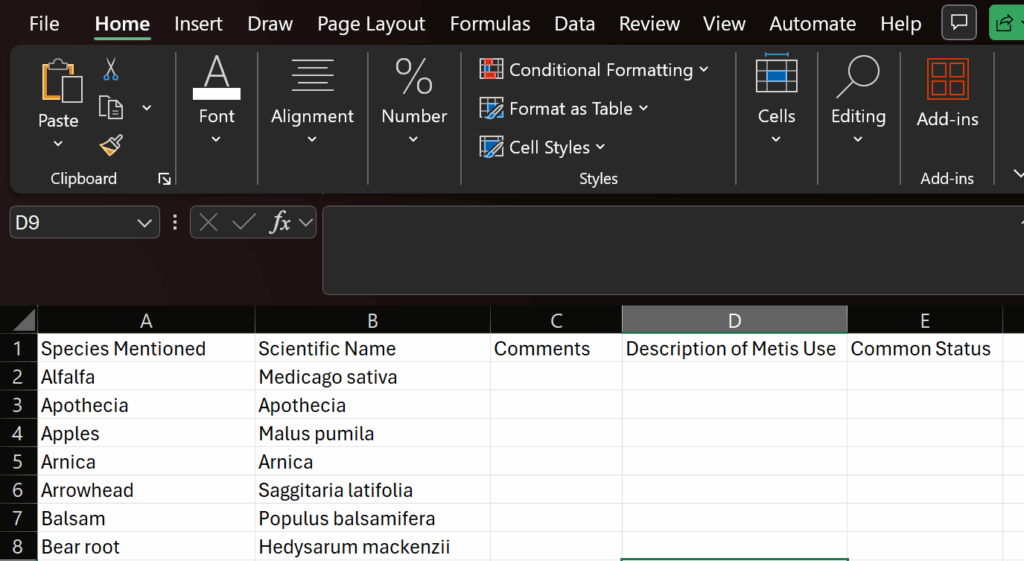Click the Insert Function fx icon
1024x561 pixels.
click(x=281, y=222)
